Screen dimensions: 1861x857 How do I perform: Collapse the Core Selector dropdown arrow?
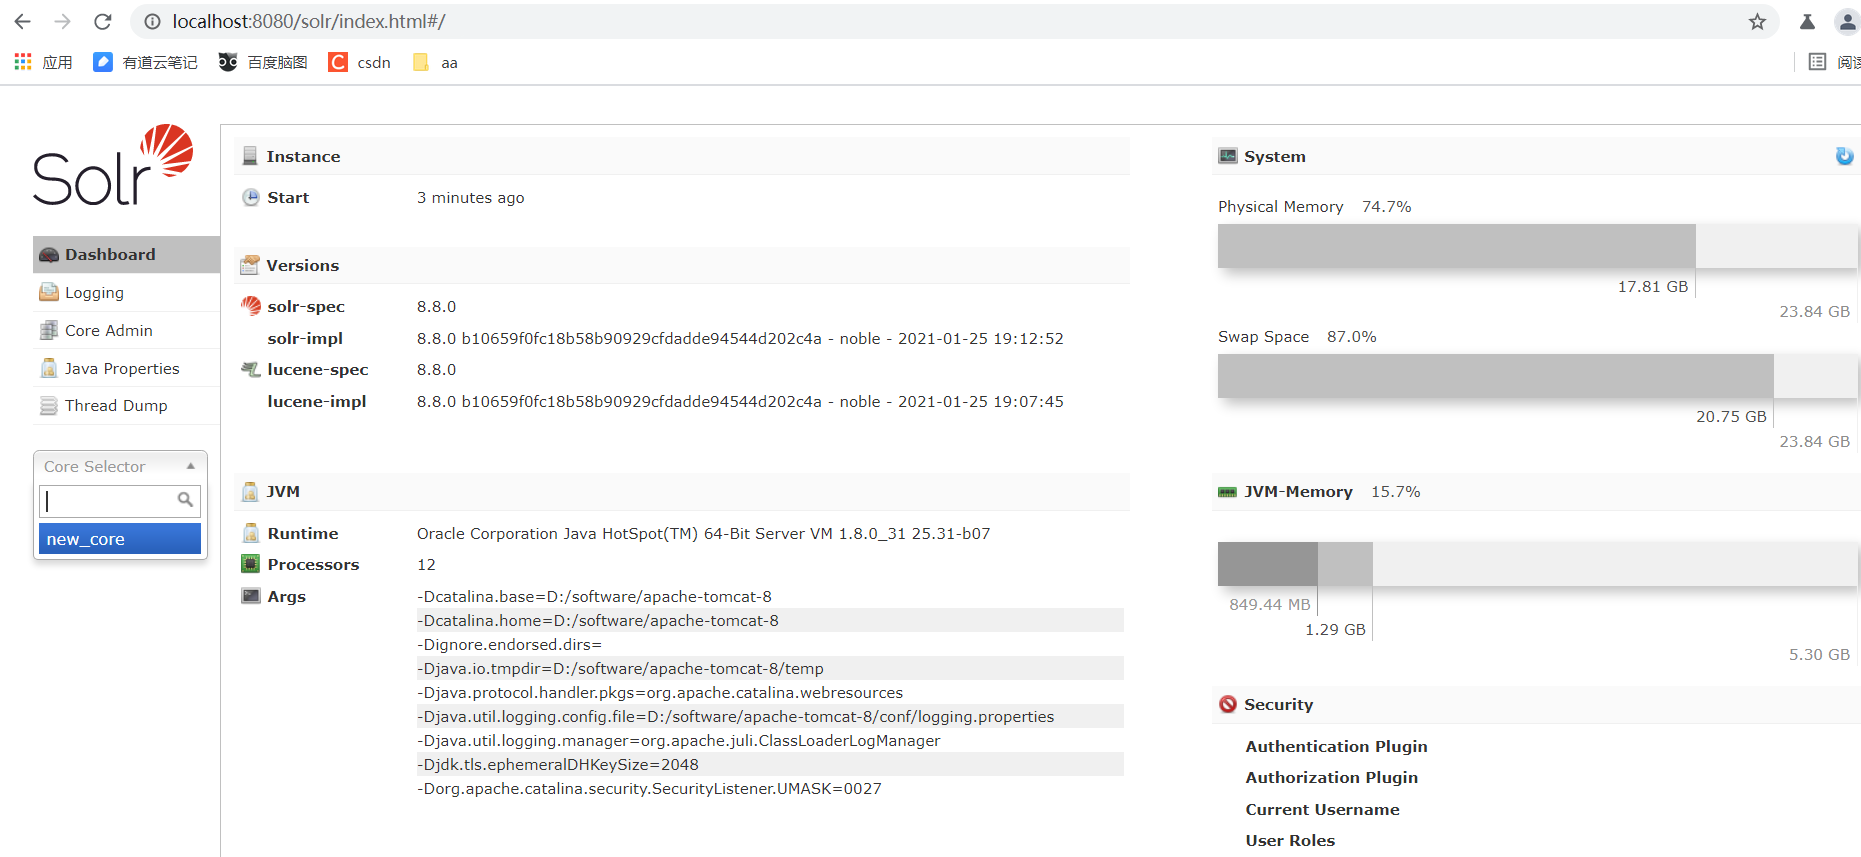coord(190,466)
